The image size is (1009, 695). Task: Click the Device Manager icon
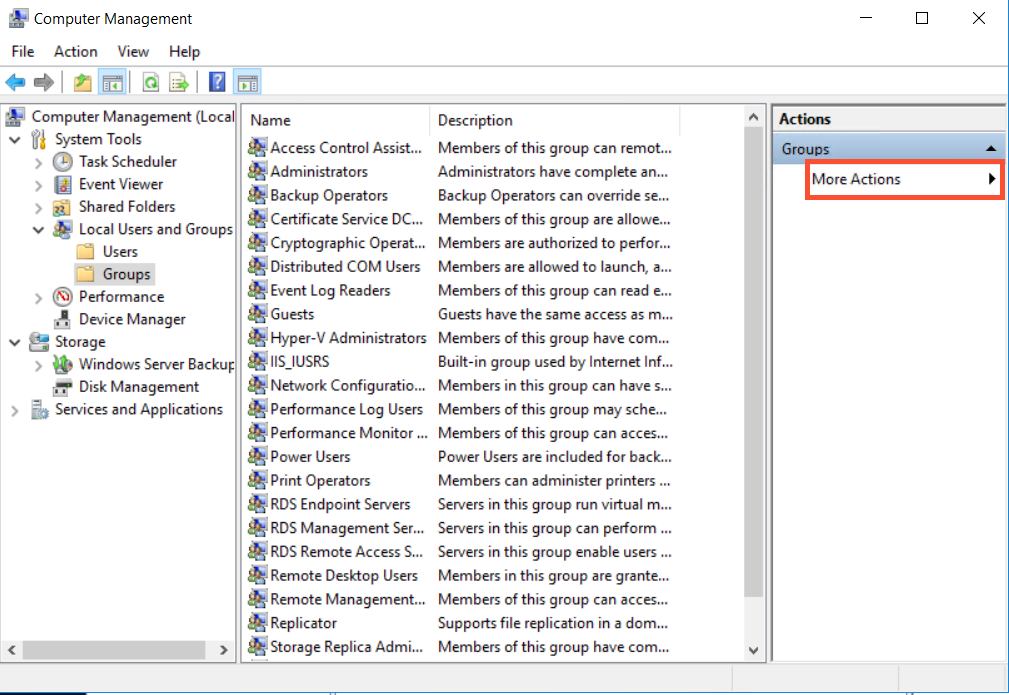click(62, 319)
